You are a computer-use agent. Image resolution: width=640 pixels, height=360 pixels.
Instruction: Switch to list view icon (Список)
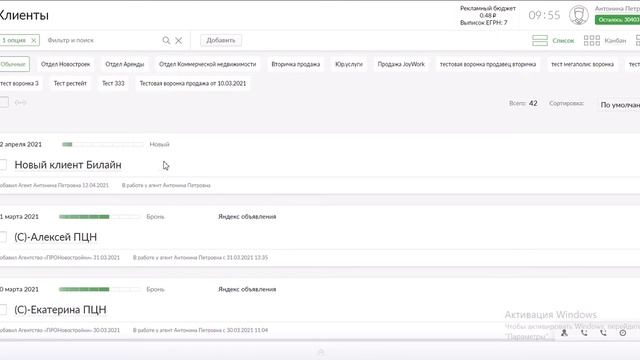pyautogui.click(x=540, y=40)
